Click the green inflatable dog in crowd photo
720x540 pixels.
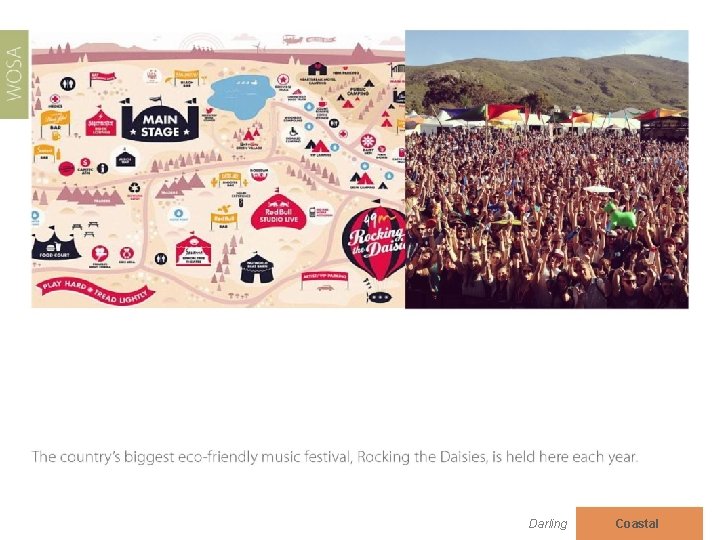pos(621,216)
